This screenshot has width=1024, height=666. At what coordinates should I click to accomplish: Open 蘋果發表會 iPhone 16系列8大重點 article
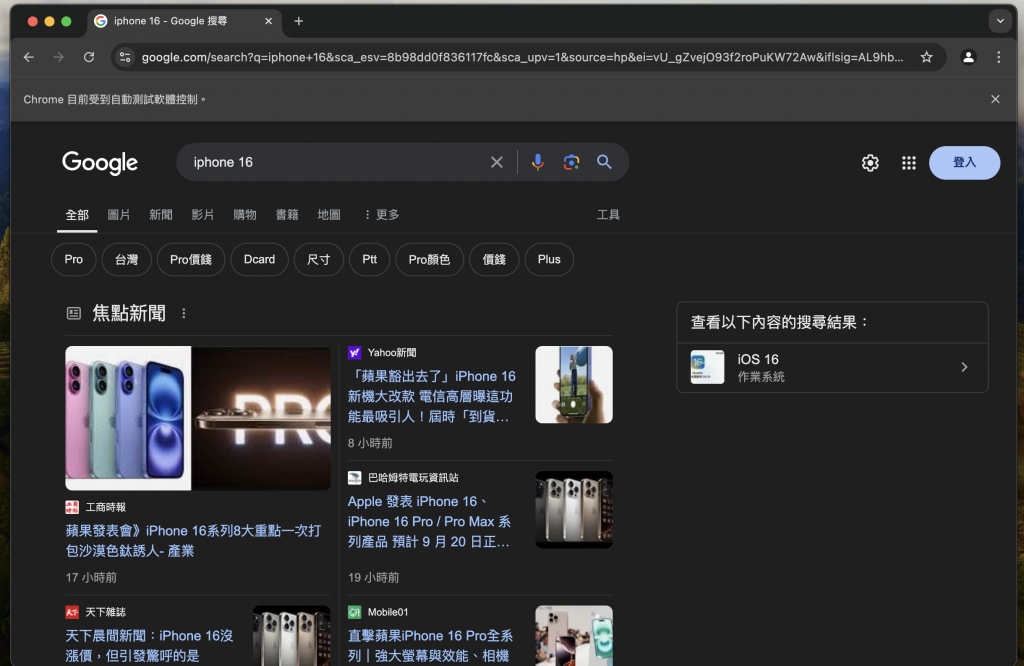click(x=193, y=541)
